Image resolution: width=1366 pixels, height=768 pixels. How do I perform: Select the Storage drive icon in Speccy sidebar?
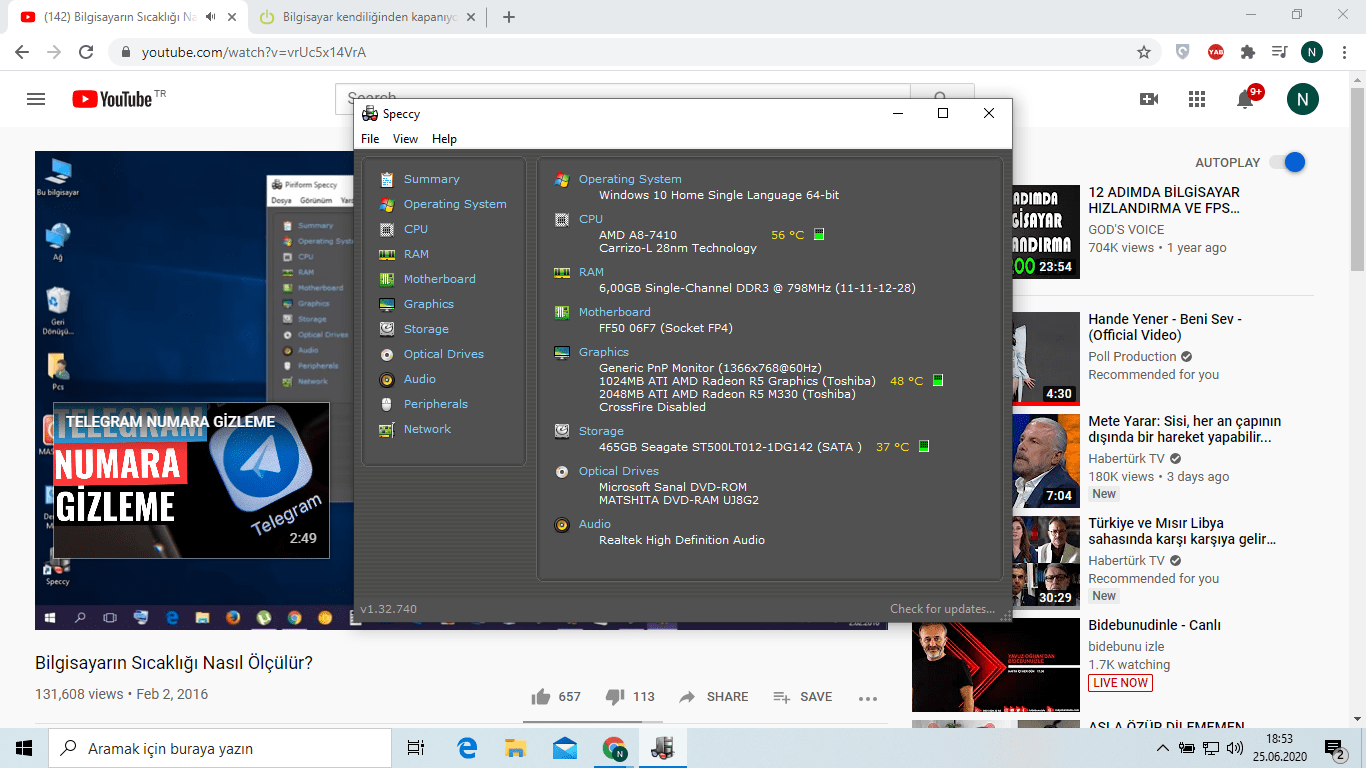387,330
